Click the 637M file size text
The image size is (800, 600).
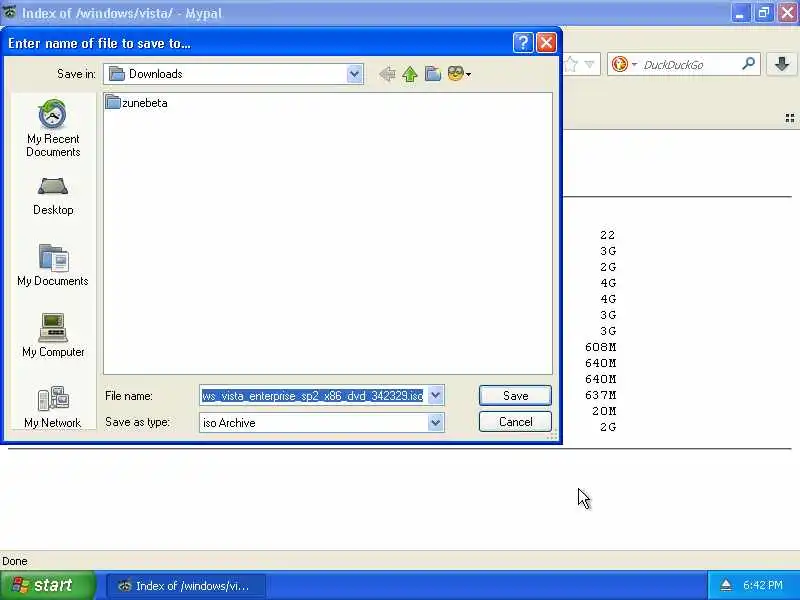601,395
